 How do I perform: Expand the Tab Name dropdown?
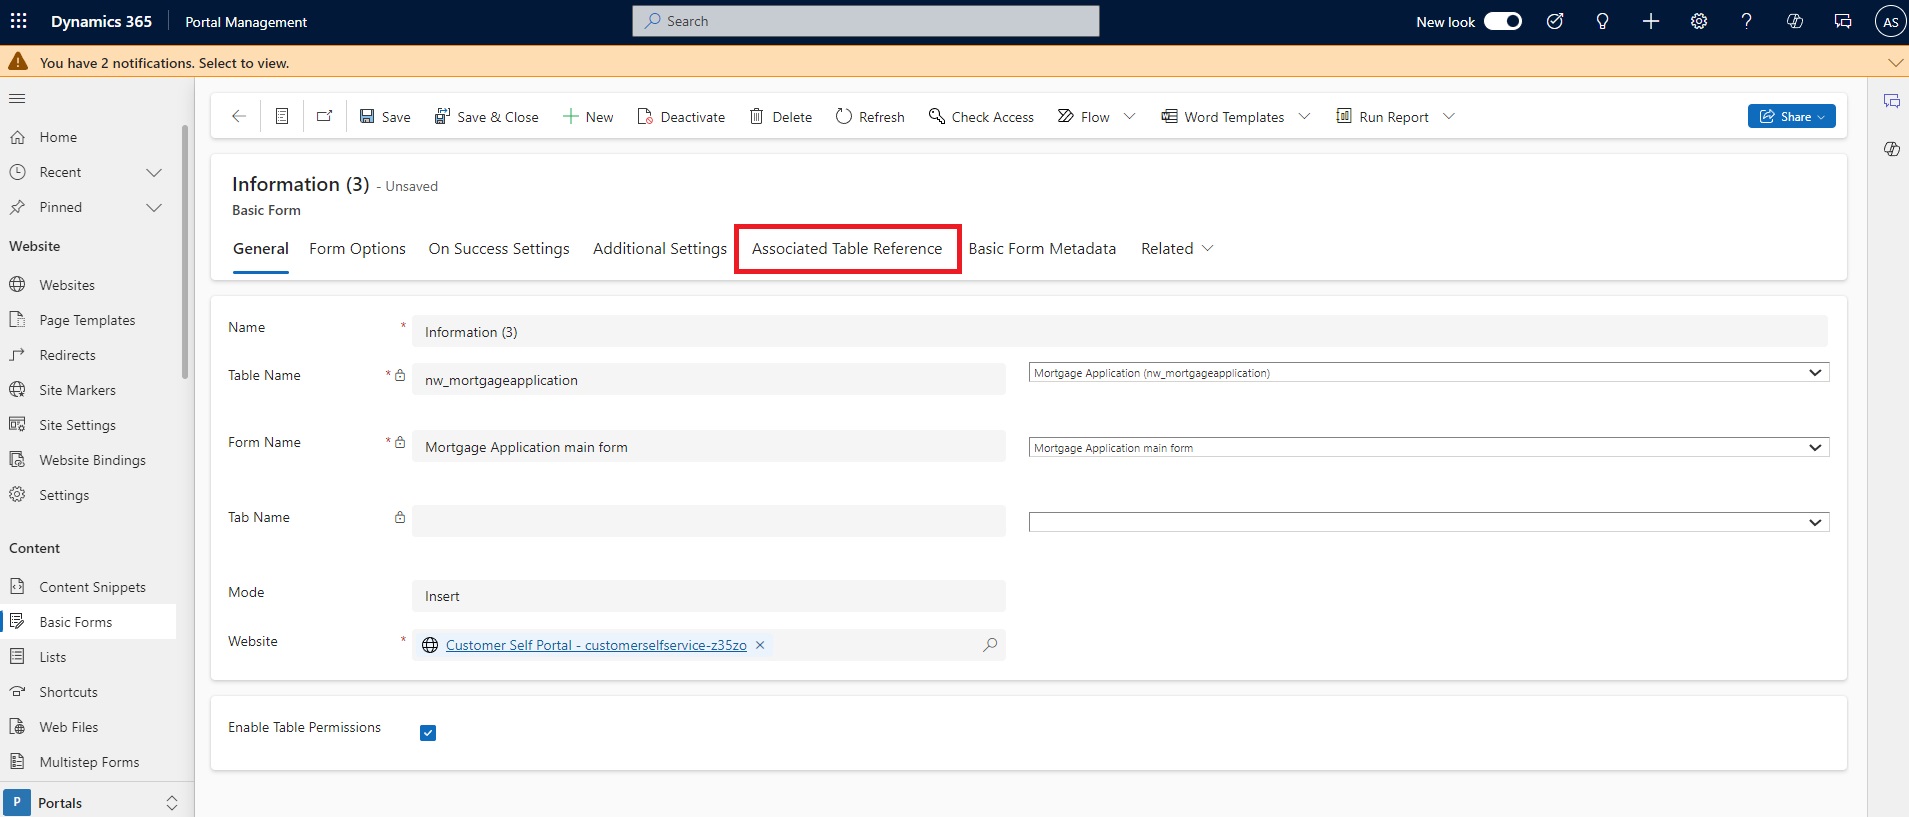1428,522
